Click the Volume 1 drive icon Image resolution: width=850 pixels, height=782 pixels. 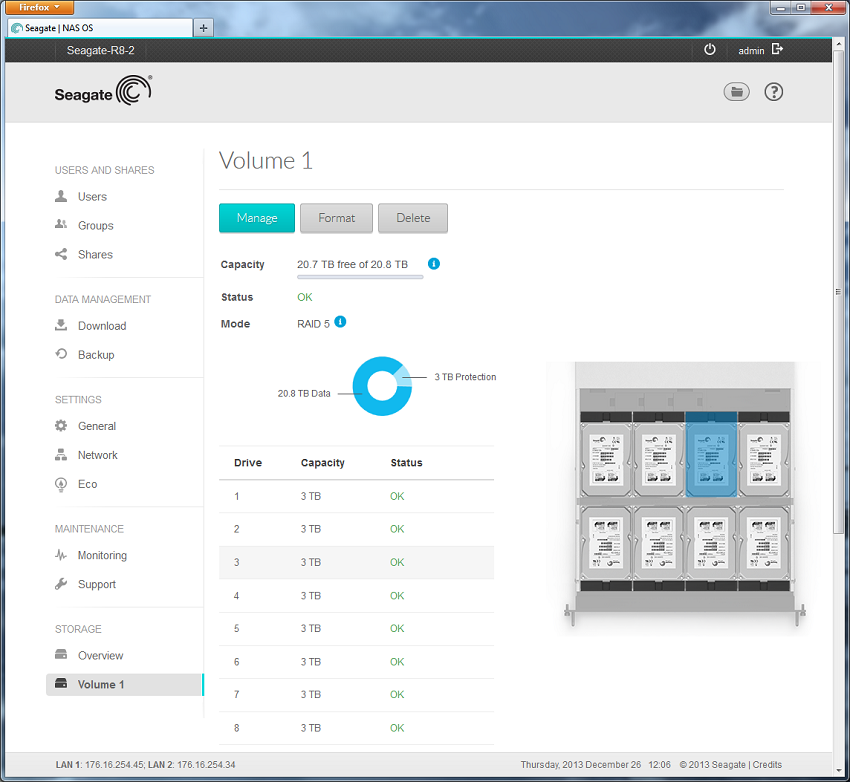[61, 684]
